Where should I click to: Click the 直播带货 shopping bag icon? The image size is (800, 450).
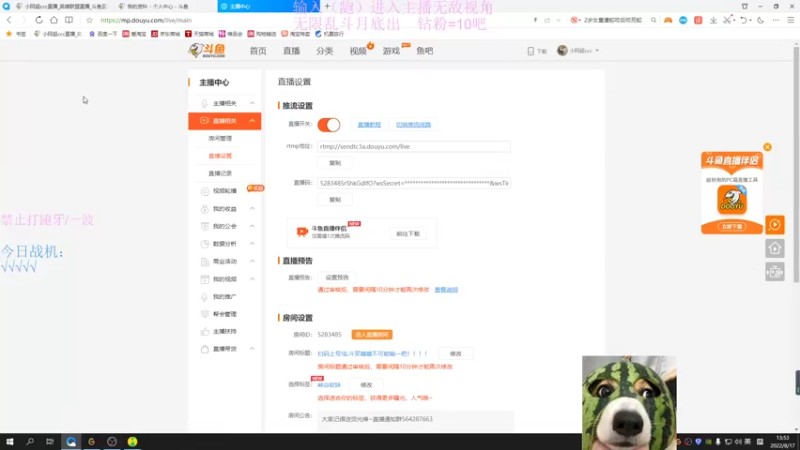point(205,349)
